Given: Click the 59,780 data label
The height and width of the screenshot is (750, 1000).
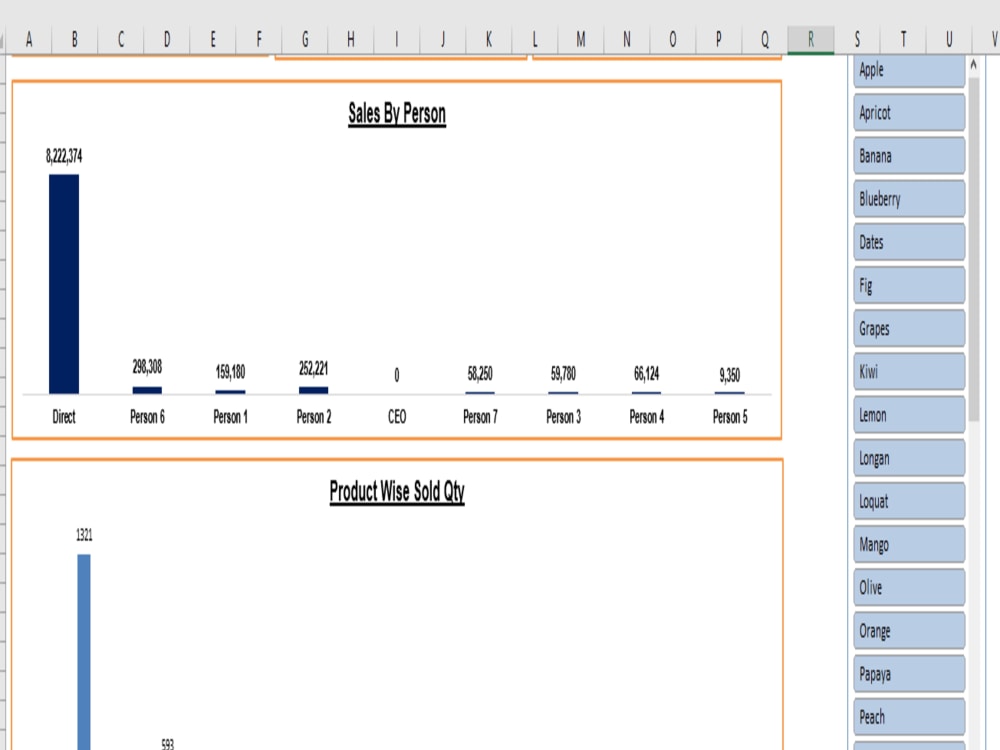Looking at the screenshot, I should tap(563, 374).
